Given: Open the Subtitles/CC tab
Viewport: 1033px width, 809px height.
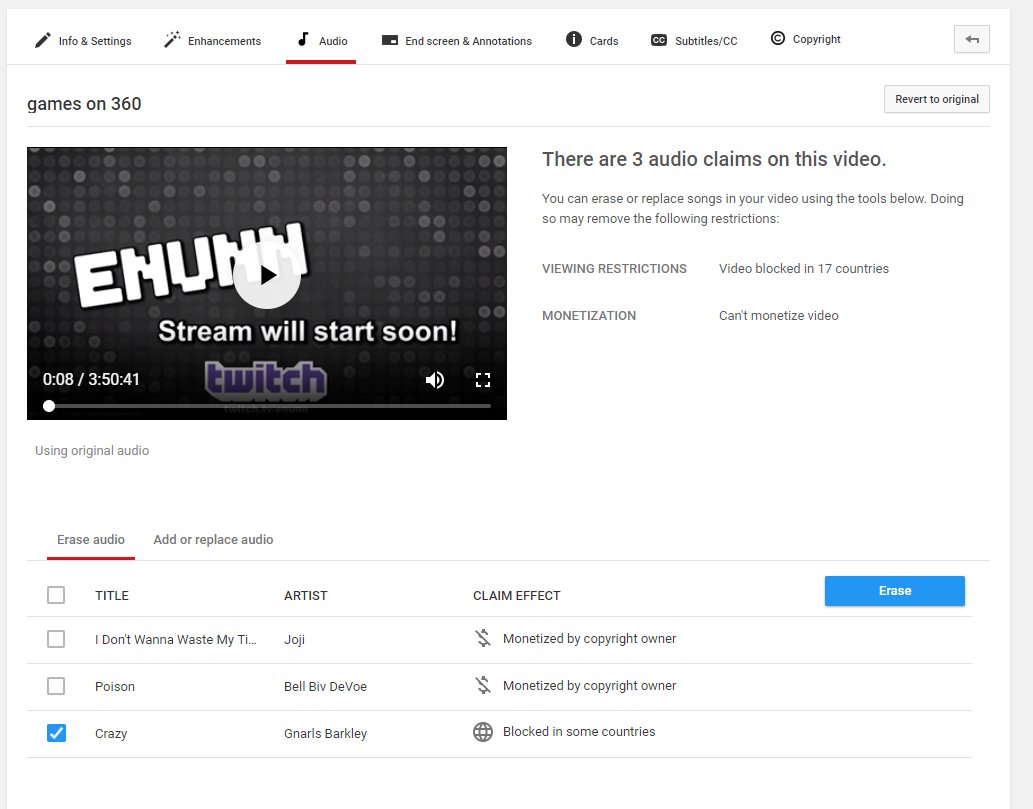Looking at the screenshot, I should (694, 41).
